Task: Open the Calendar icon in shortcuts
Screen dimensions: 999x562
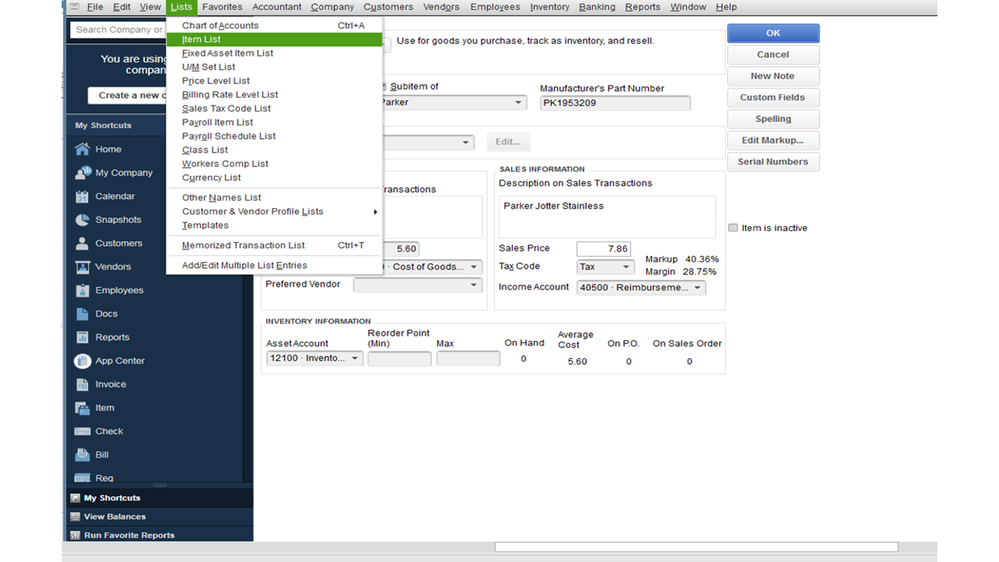Action: pyautogui.click(x=82, y=196)
